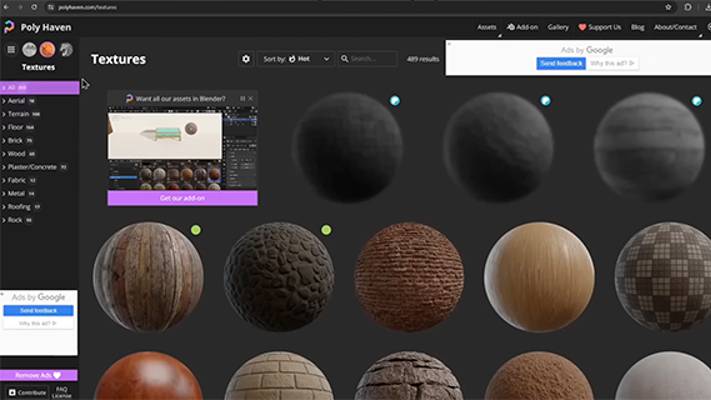Open the smooth light wood sphere
Screen dimensions: 711x400
pos(539,276)
